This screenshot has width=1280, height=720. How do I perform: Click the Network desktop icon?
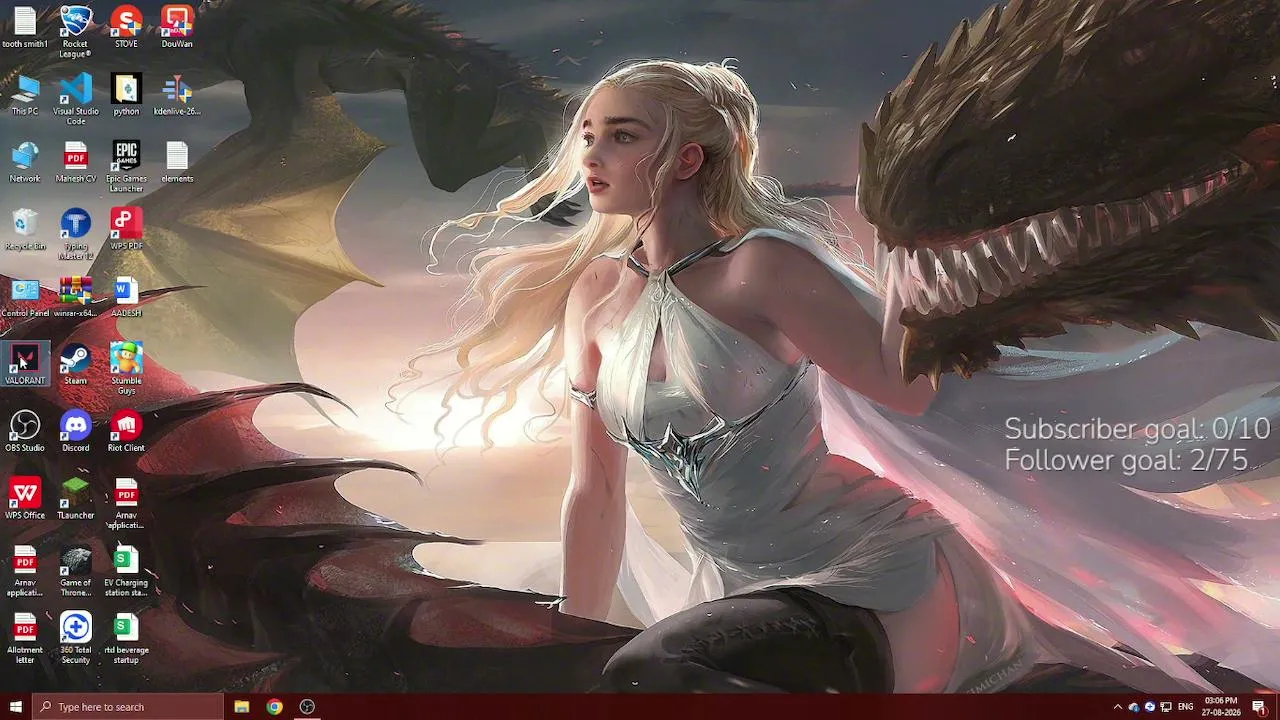click(x=25, y=162)
